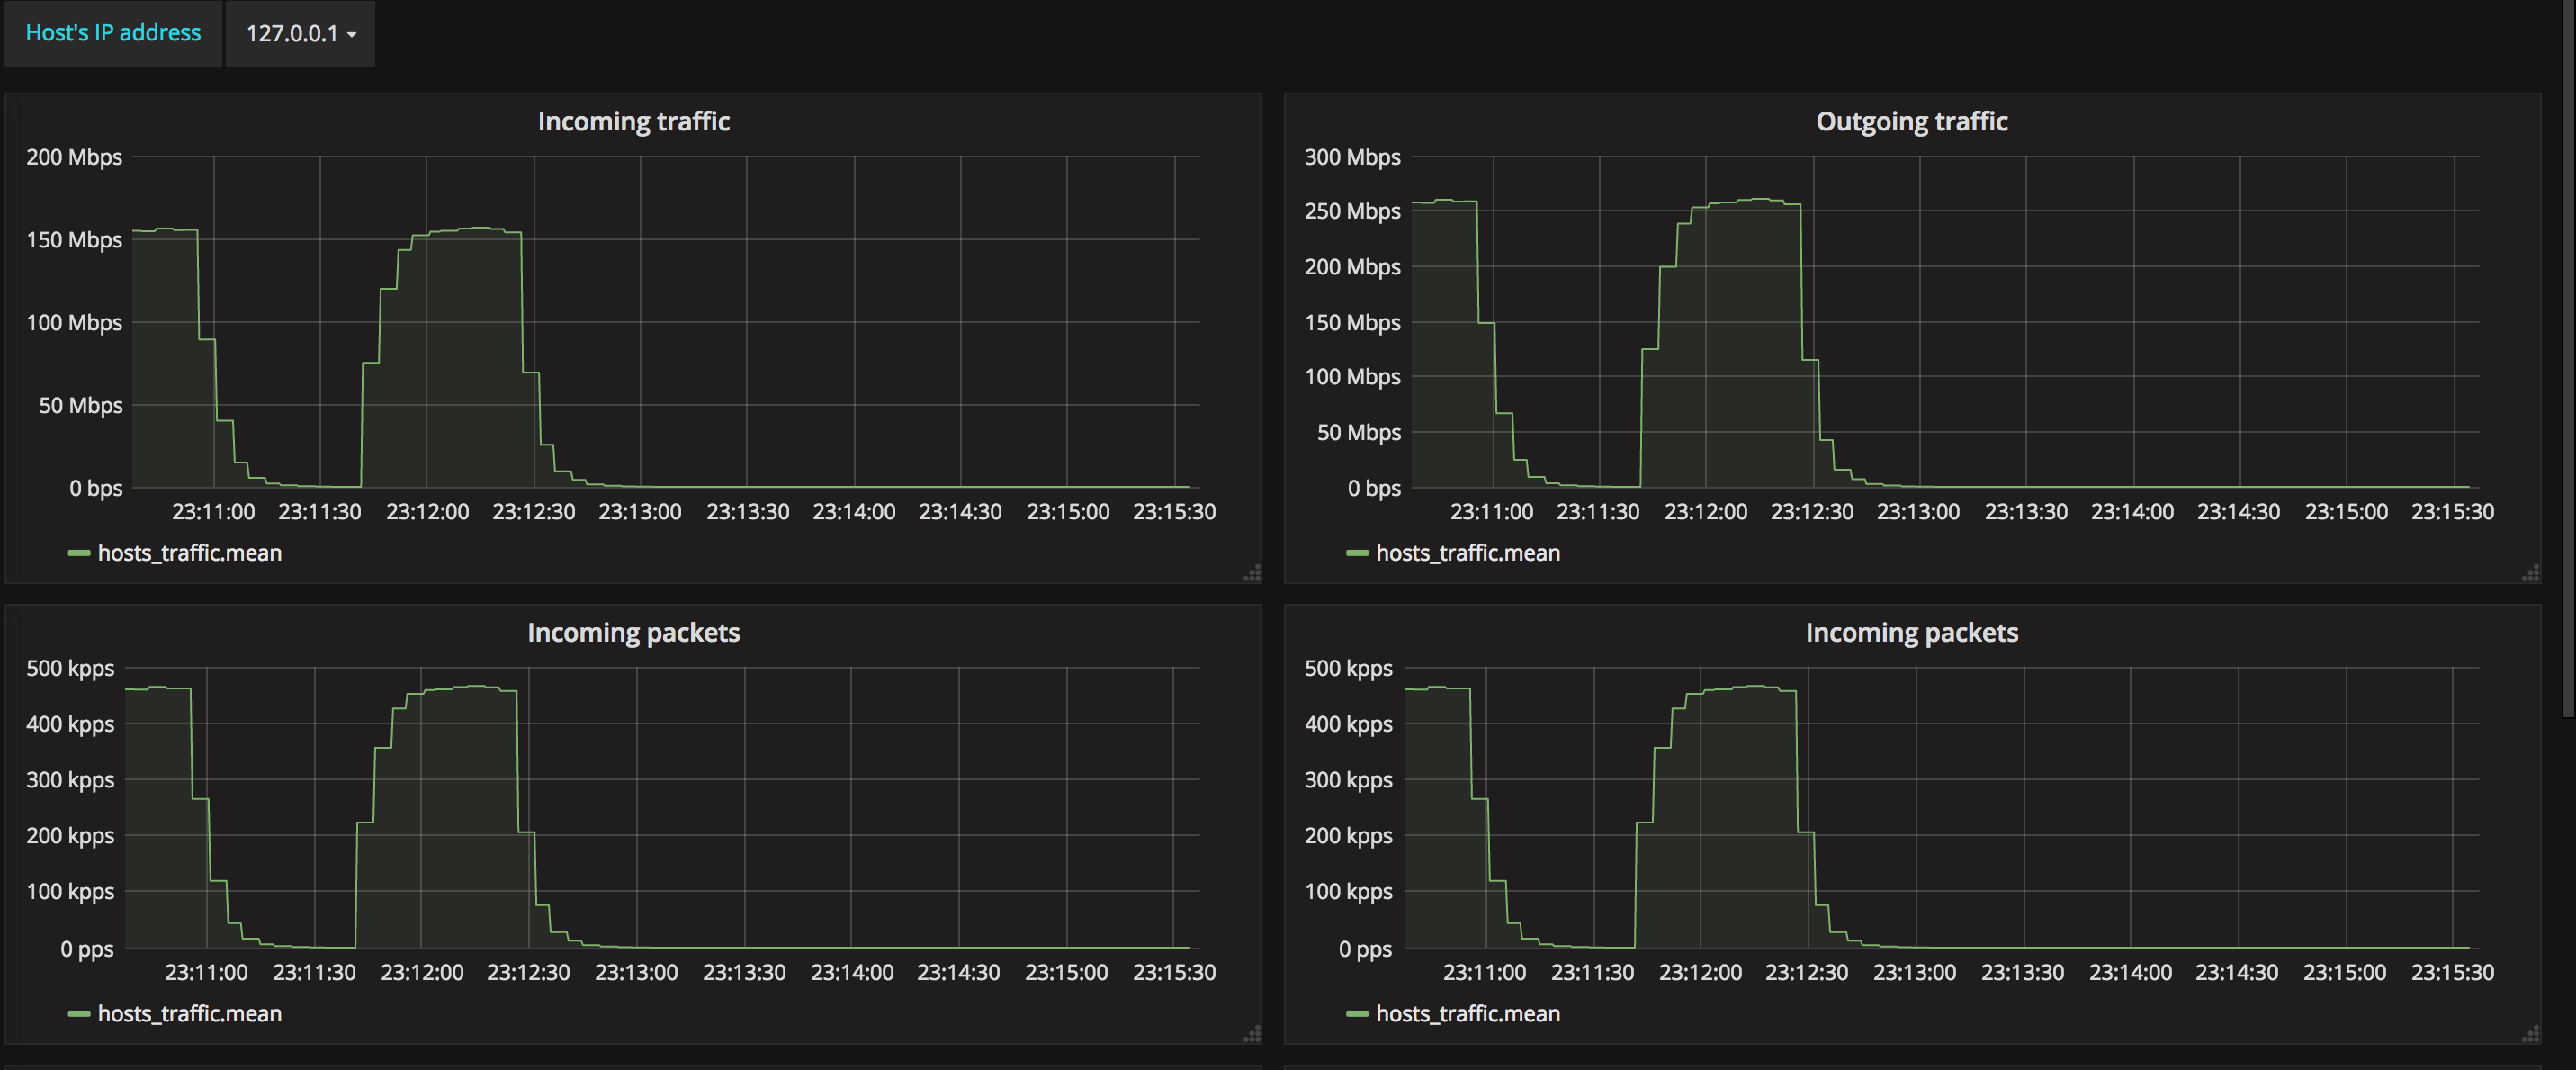The height and width of the screenshot is (1070, 2576).
Task: Toggle hosts_traffic.mean in left Incoming packets legend
Action: [189, 1014]
